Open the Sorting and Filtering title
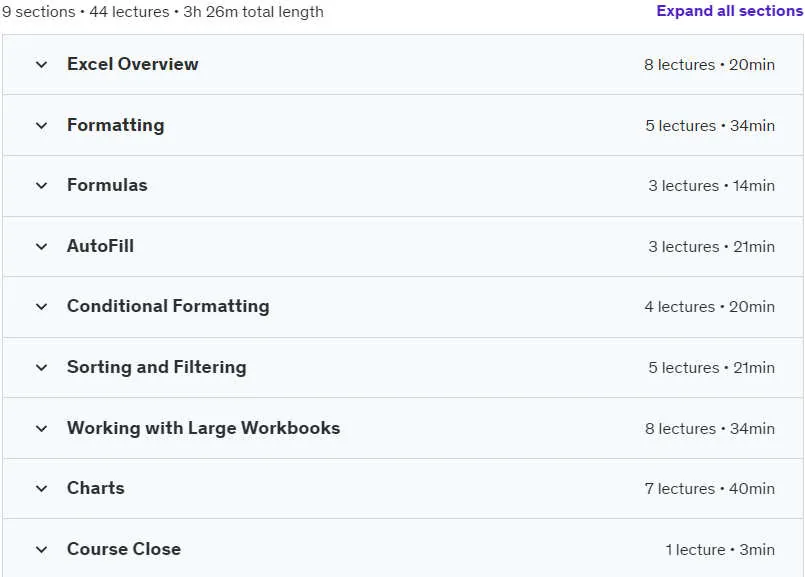The height and width of the screenshot is (577, 805). tap(157, 367)
